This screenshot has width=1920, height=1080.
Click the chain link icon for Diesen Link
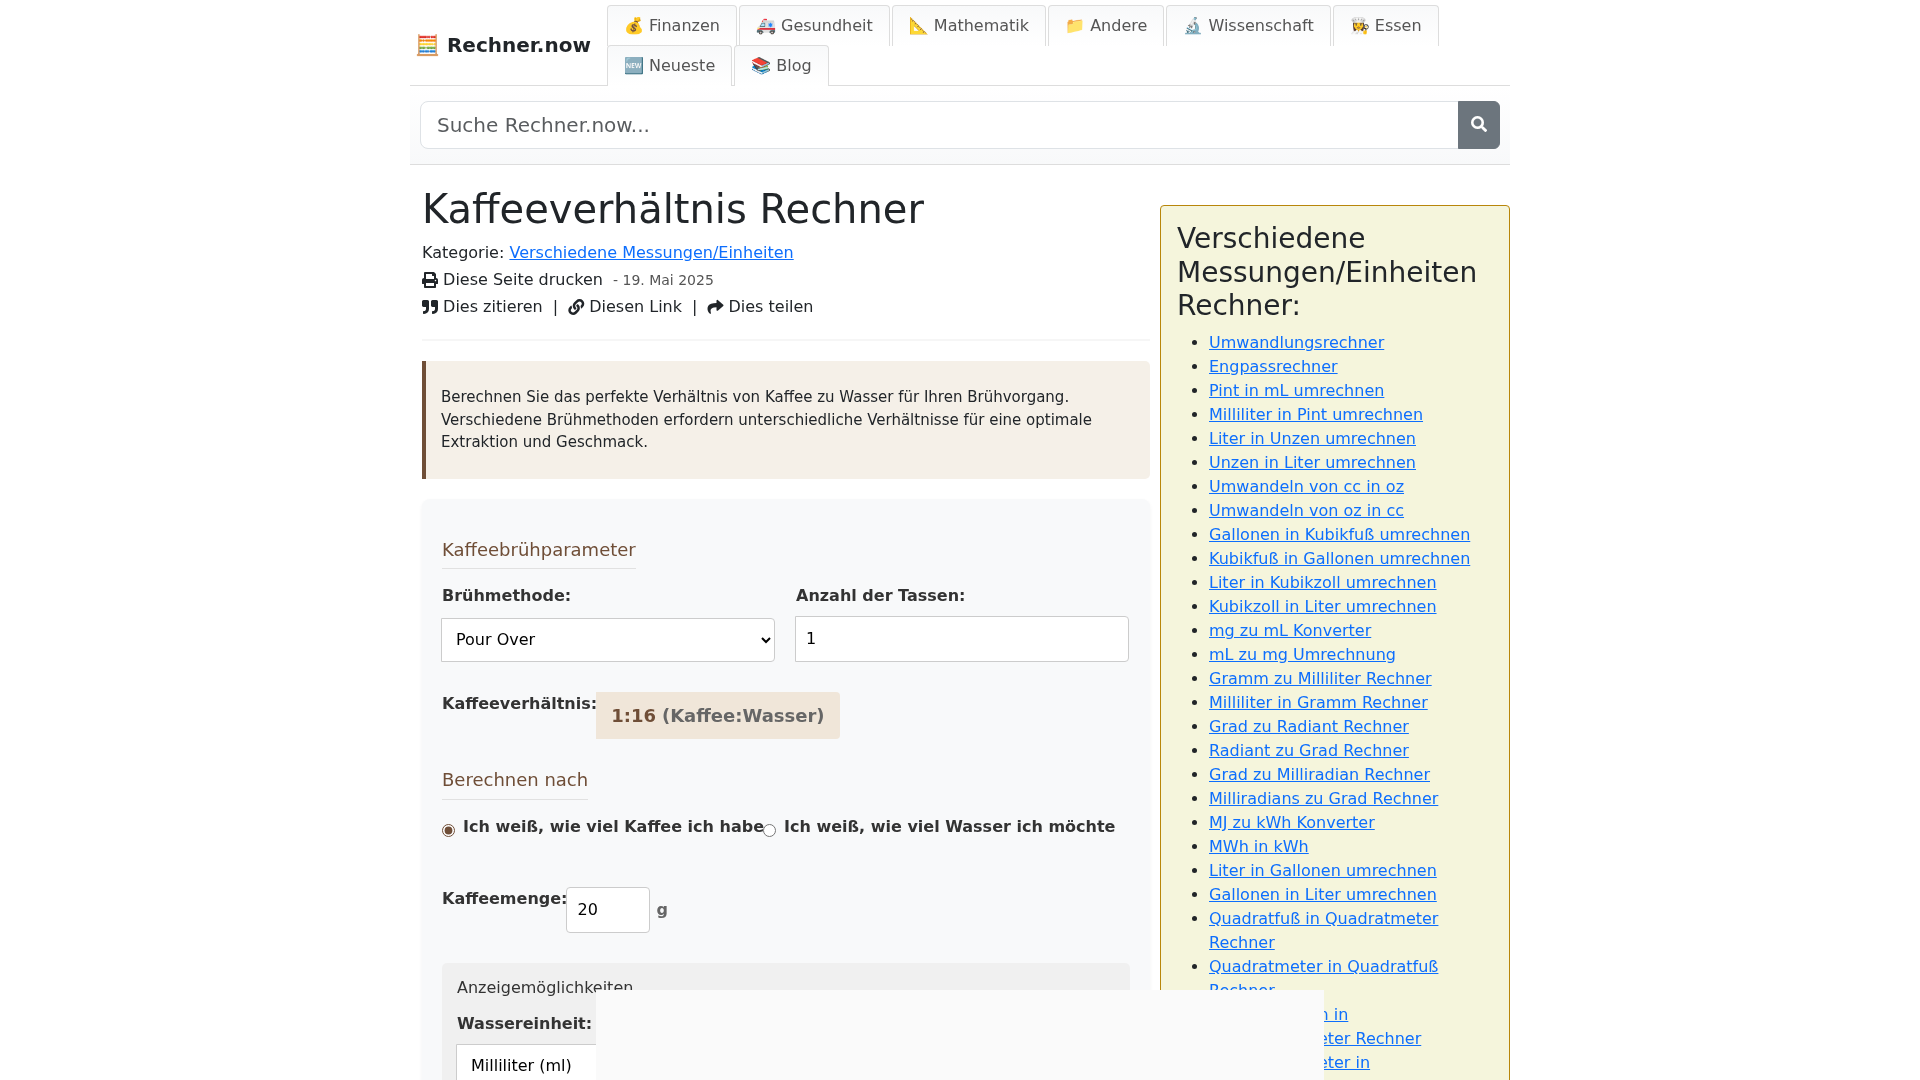click(576, 307)
